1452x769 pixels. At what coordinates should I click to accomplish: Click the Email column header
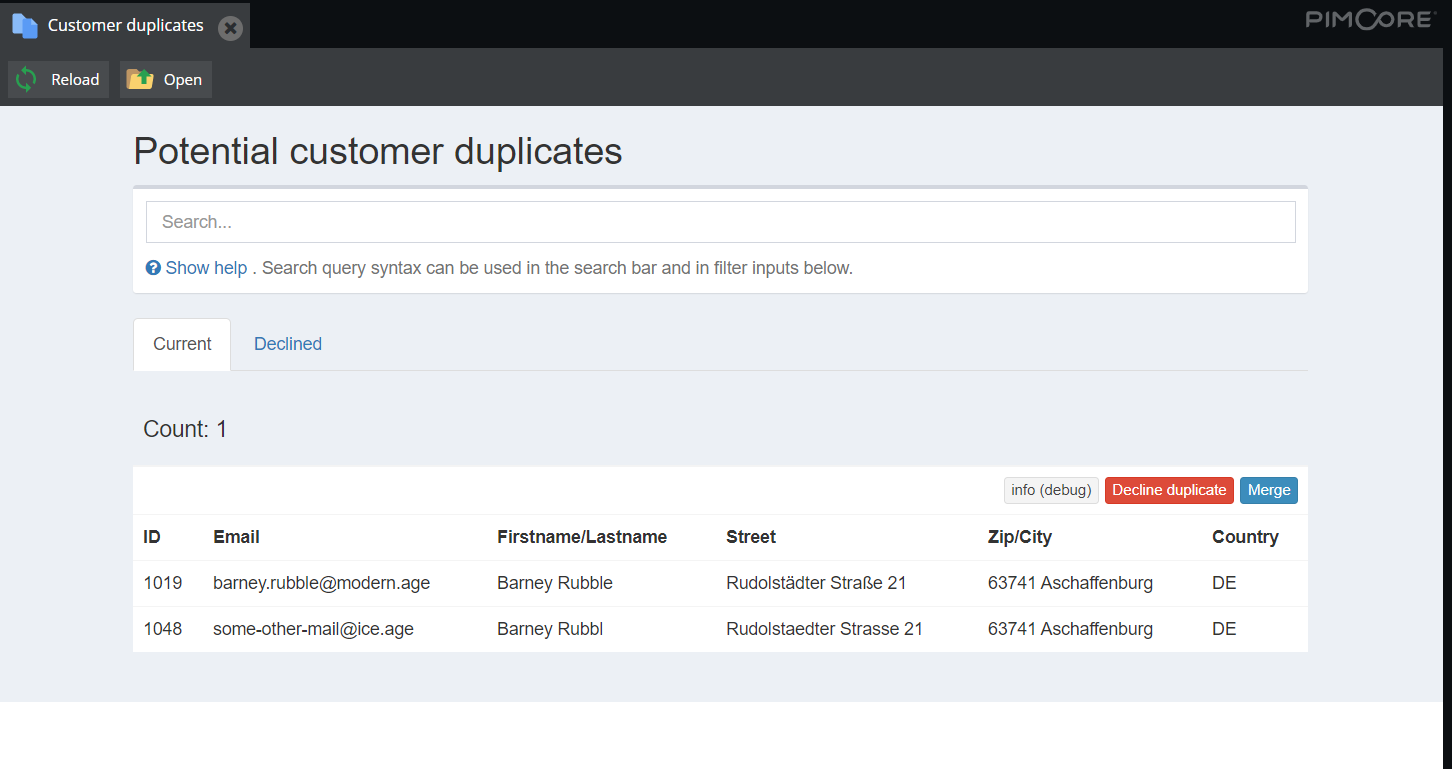[x=236, y=537]
